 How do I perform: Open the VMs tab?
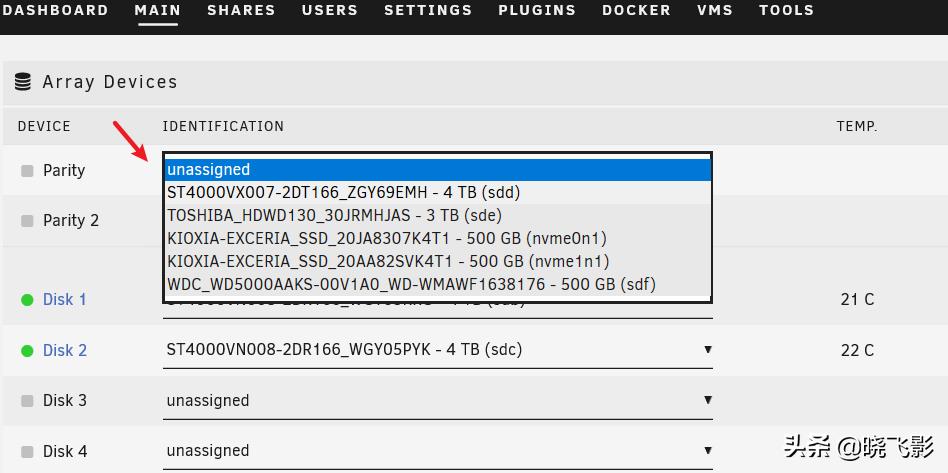(x=715, y=10)
